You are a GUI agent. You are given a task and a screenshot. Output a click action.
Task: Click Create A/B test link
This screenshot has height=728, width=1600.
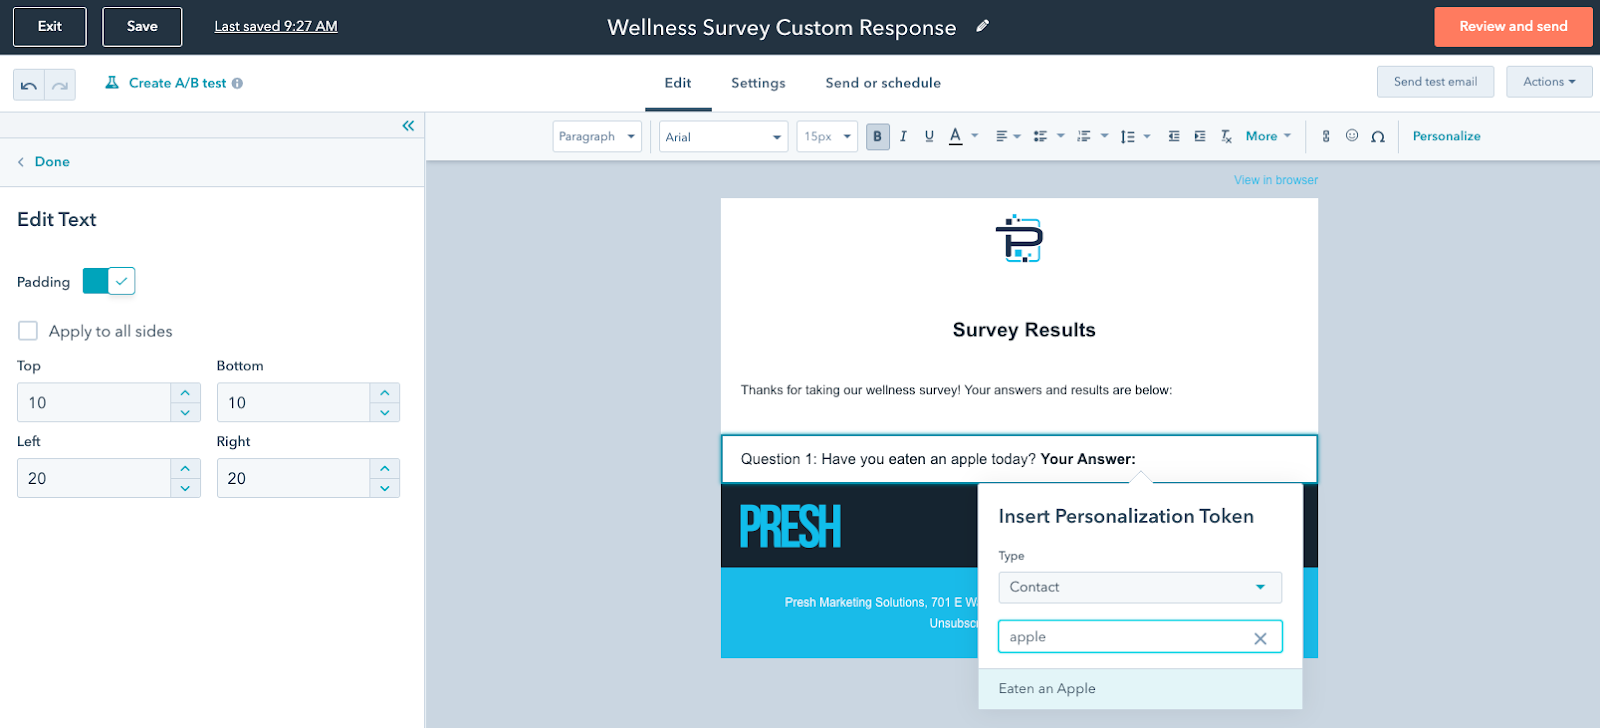(177, 83)
